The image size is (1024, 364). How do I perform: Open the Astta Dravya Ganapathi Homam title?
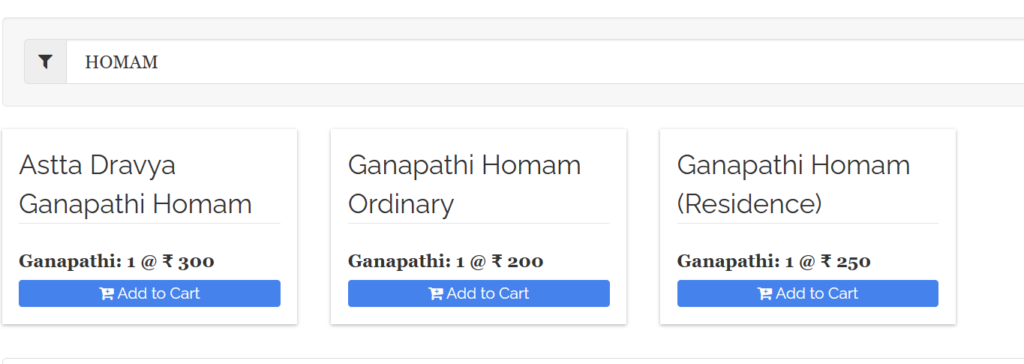[135, 184]
